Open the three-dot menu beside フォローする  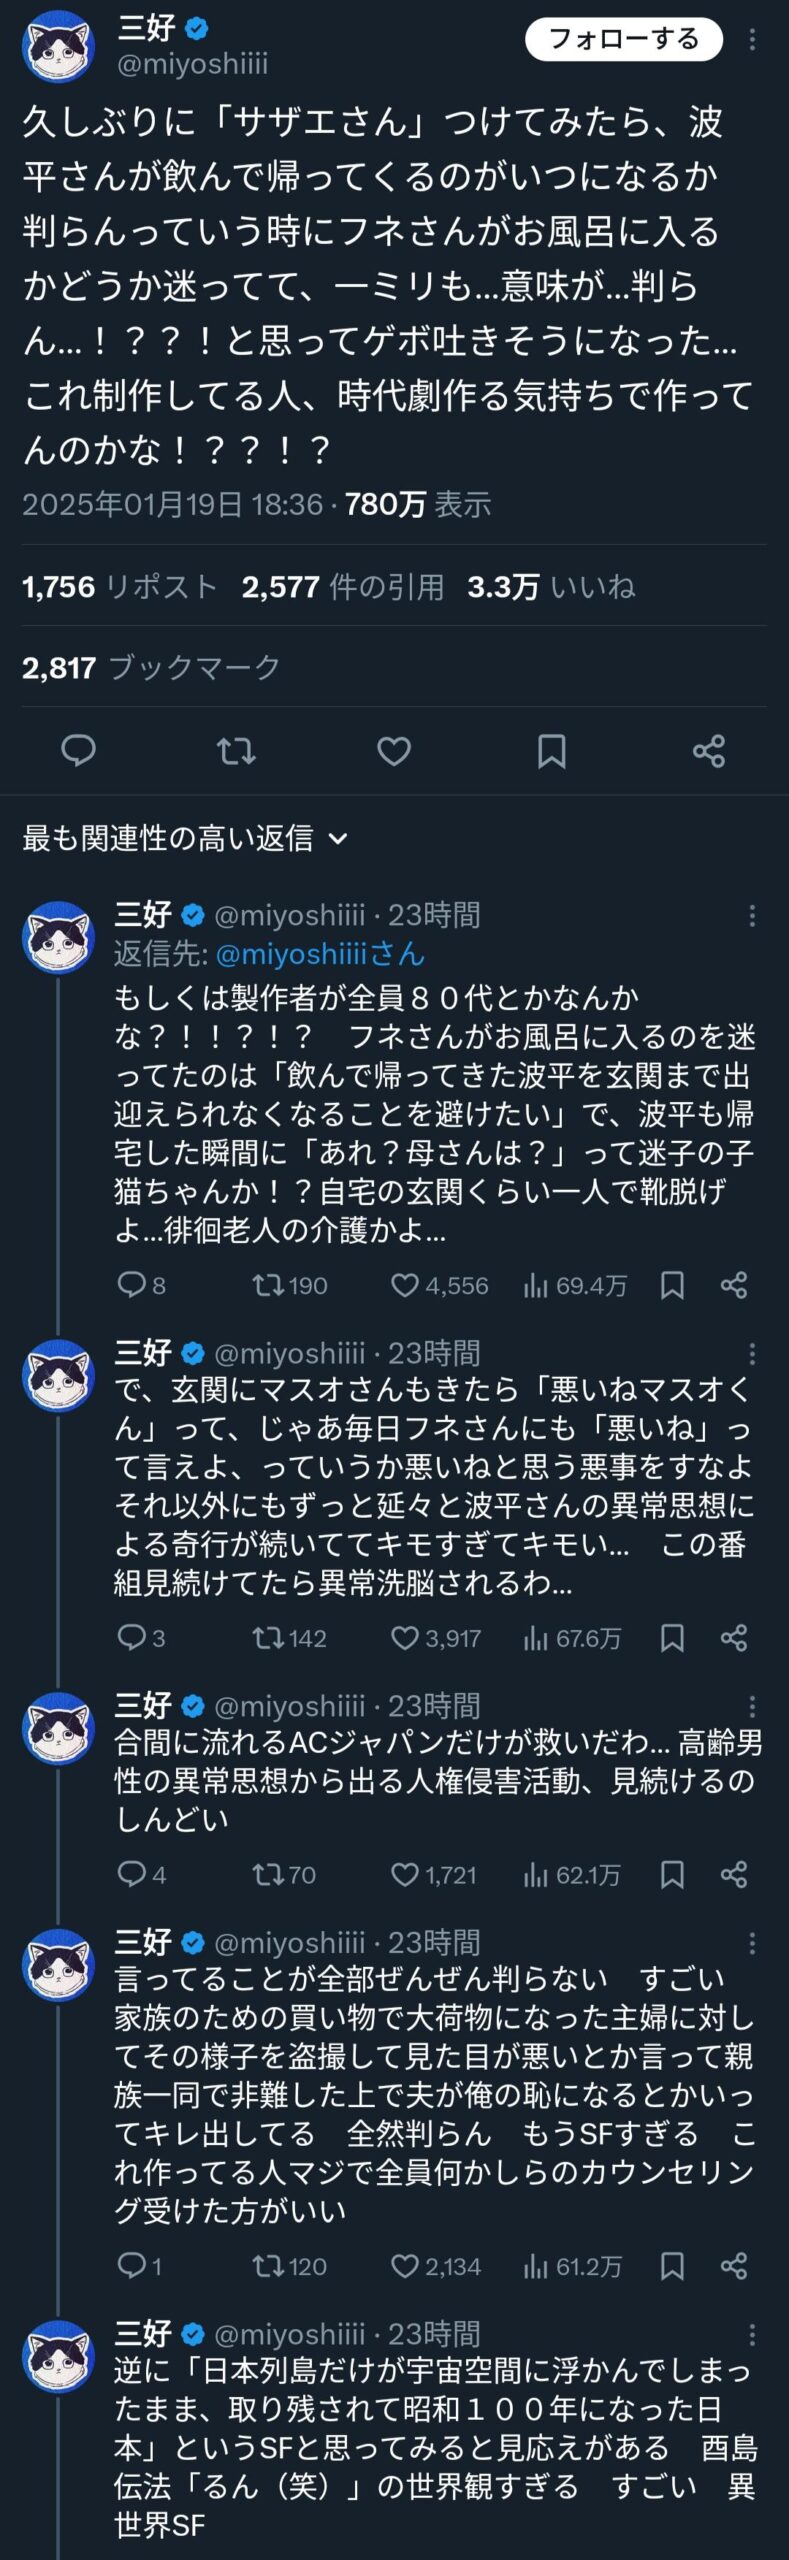752,40
